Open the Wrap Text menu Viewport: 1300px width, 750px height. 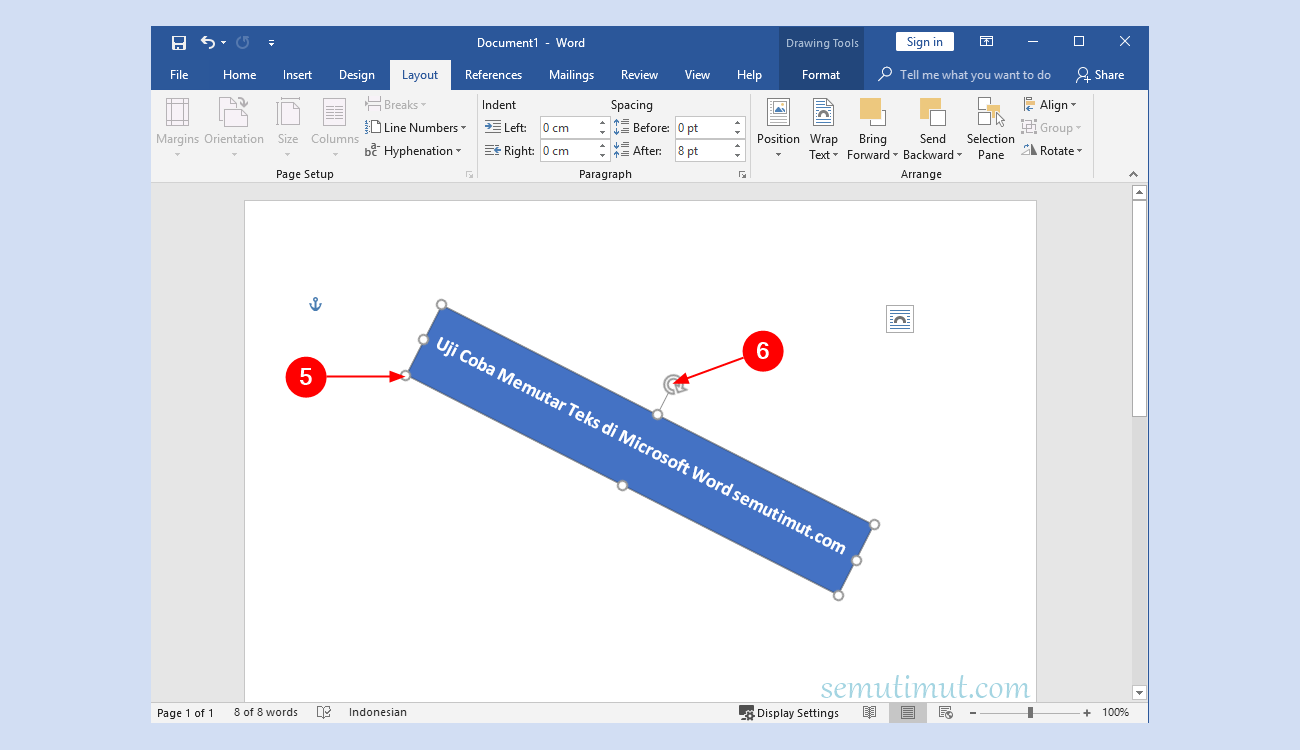pyautogui.click(x=824, y=128)
